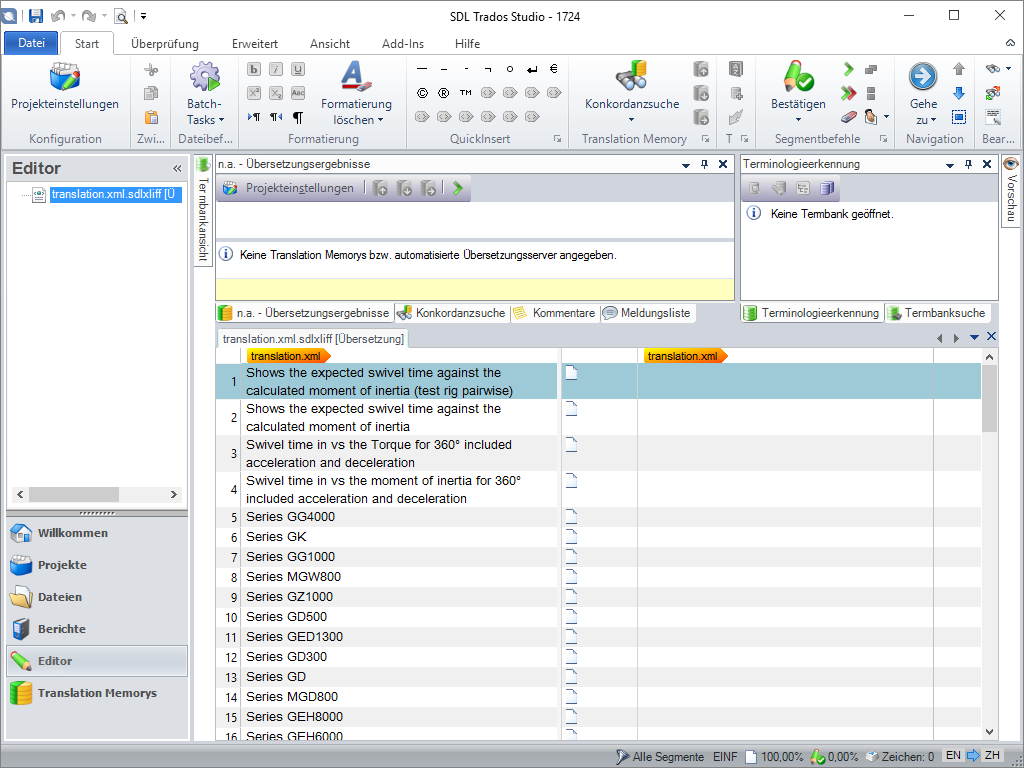Open the Projekte view
This screenshot has width=1024, height=768.
97,565
